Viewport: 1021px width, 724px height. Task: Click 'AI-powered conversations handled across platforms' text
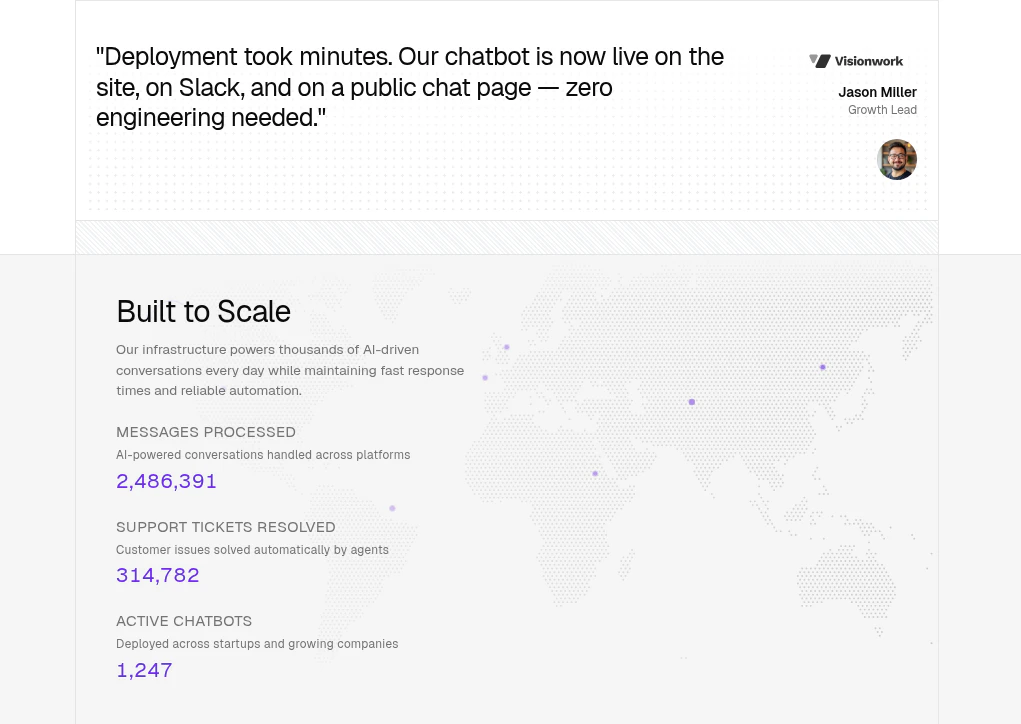tap(263, 455)
